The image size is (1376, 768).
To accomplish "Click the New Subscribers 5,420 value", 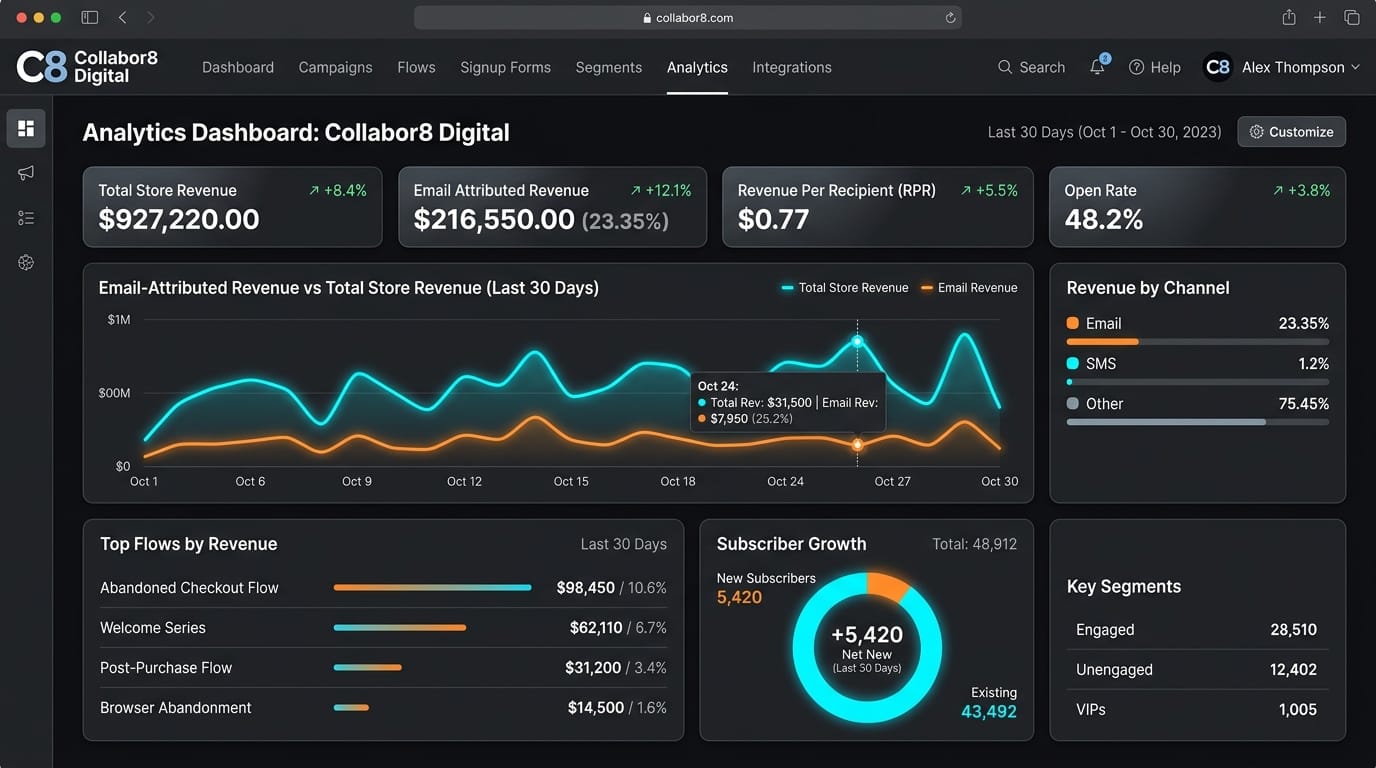I will (x=739, y=598).
